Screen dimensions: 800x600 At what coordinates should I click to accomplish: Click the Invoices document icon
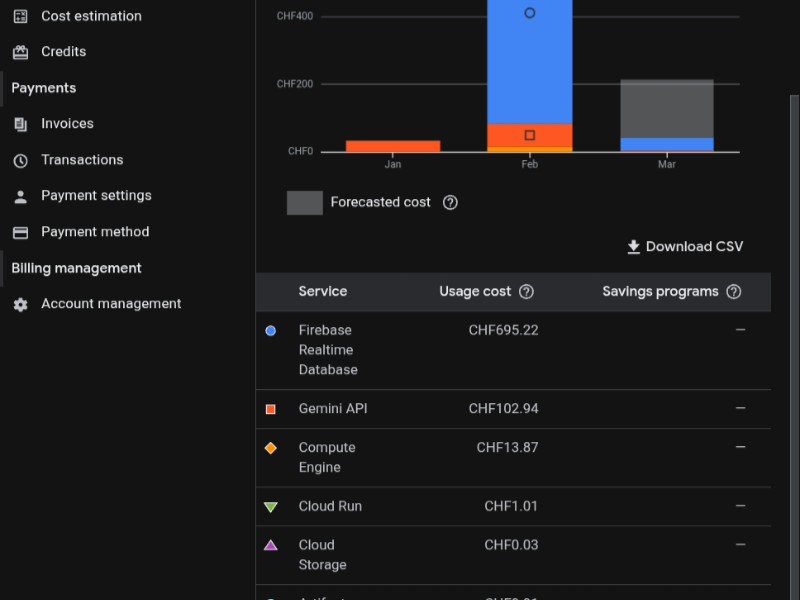coord(20,124)
